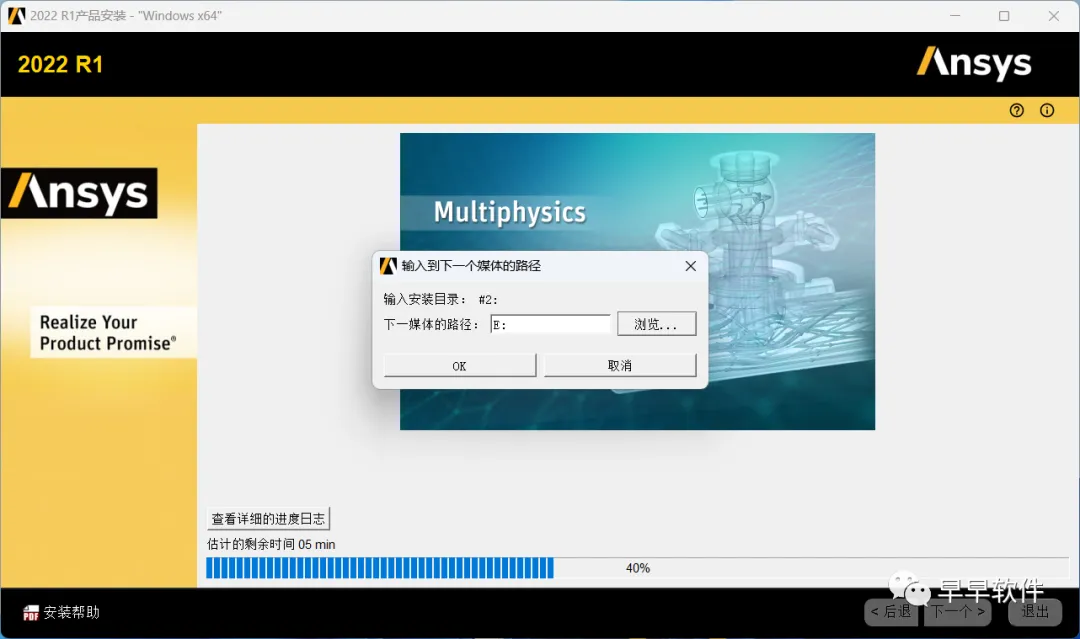The image size is (1080, 639).
Task: Click OK in the media path dialog
Action: click(459, 366)
